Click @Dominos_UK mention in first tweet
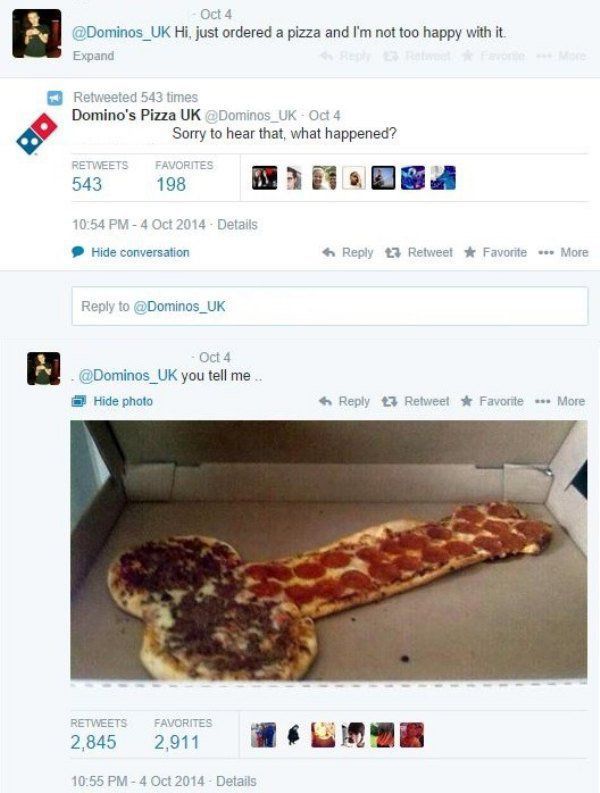 tap(121, 32)
